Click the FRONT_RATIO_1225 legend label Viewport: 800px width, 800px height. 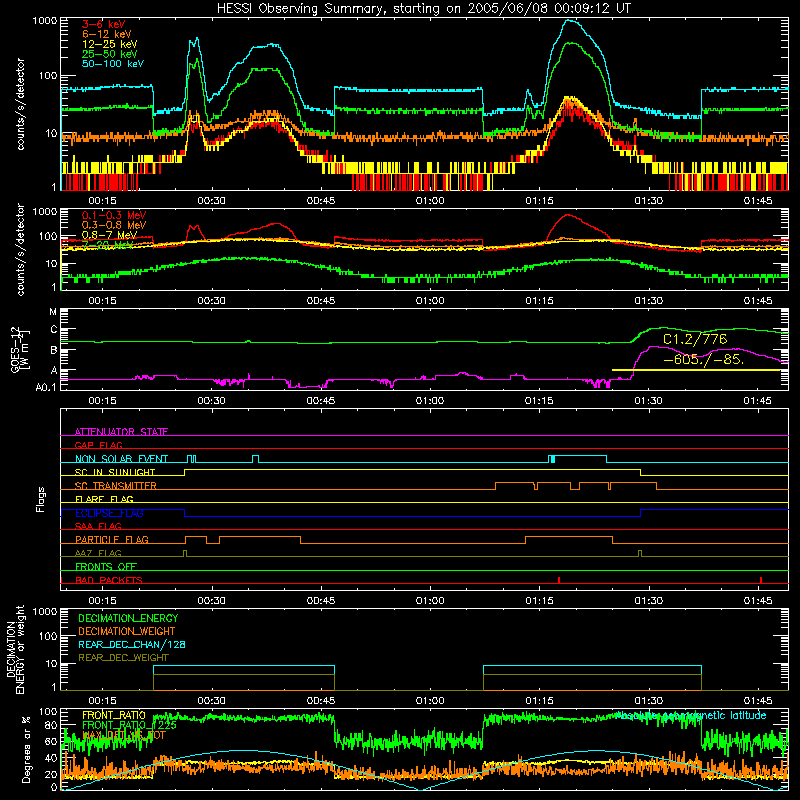click(129, 725)
